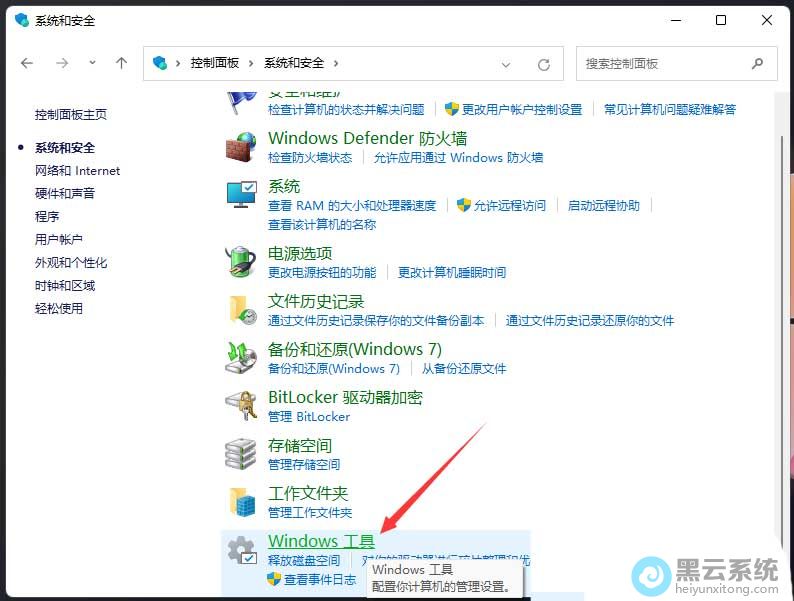
Task: Click the 搜索控制面板 search field
Action: 677,63
